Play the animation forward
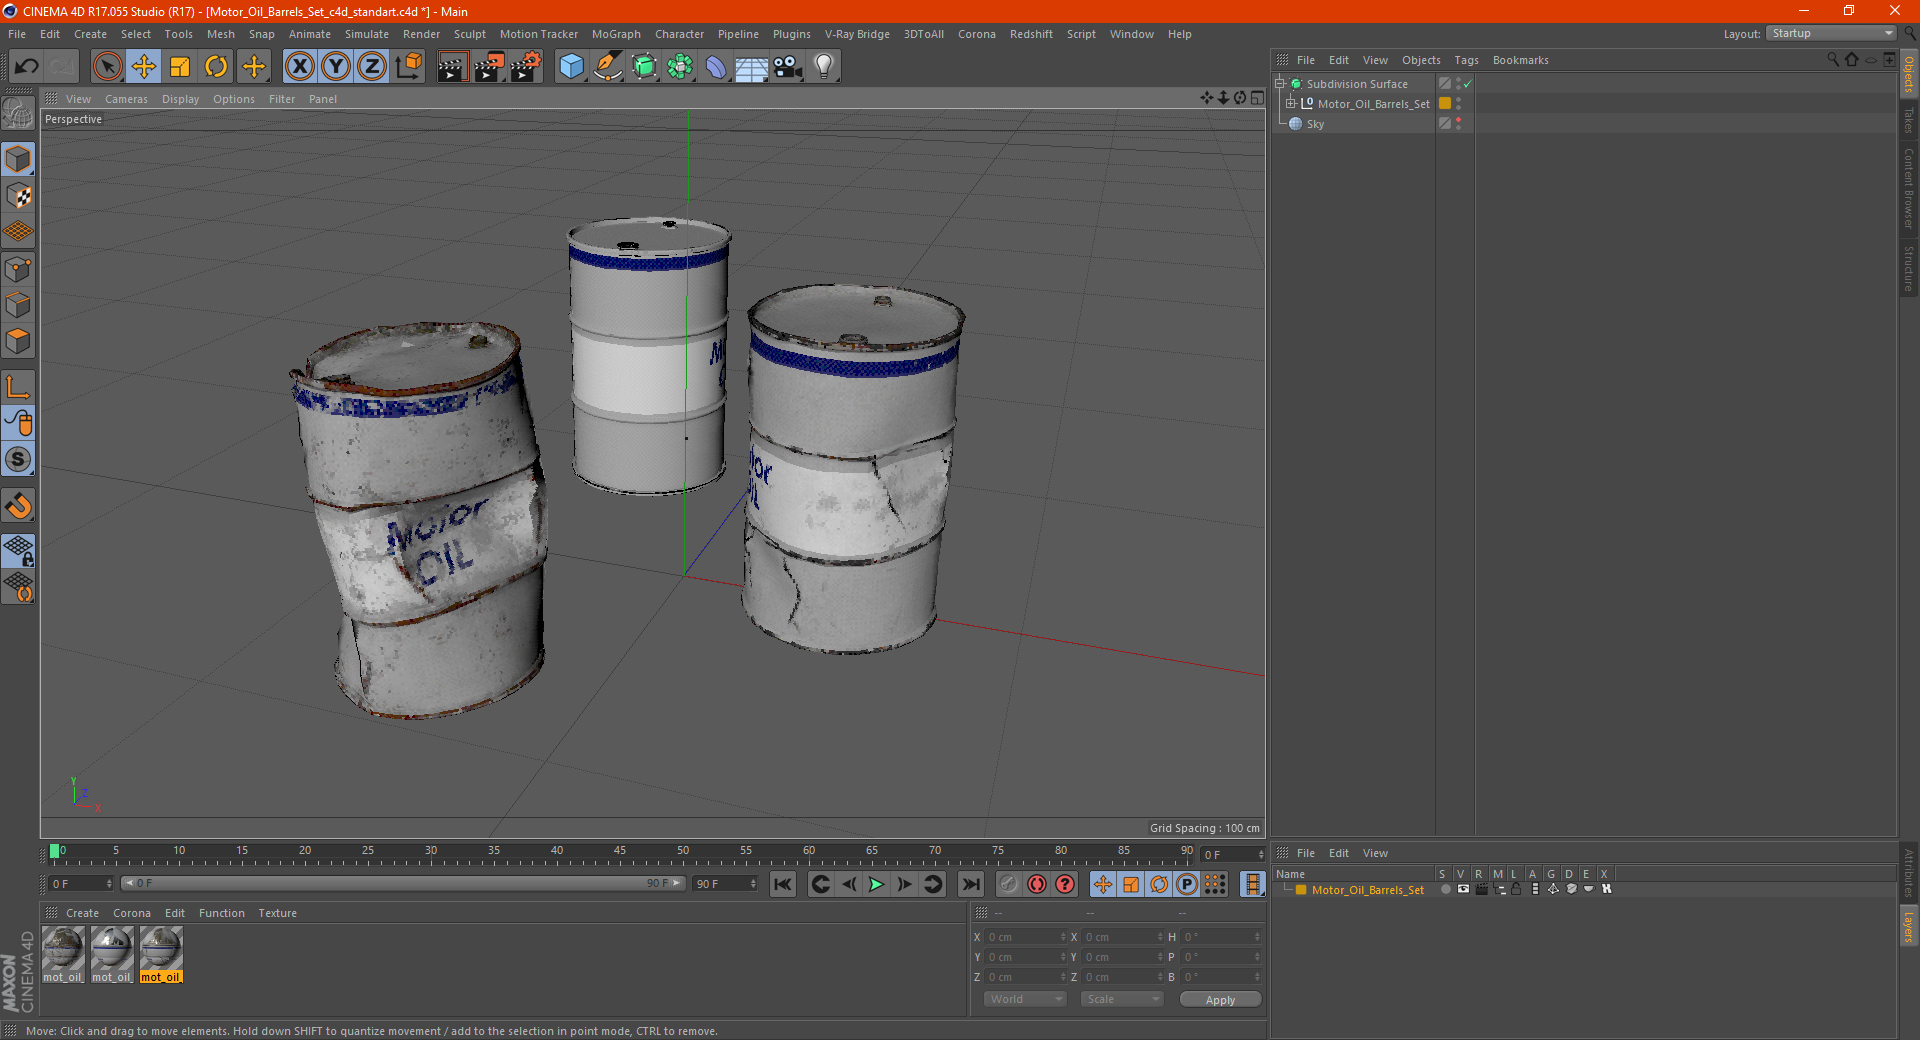The width and height of the screenshot is (1920, 1040). pos(876,884)
